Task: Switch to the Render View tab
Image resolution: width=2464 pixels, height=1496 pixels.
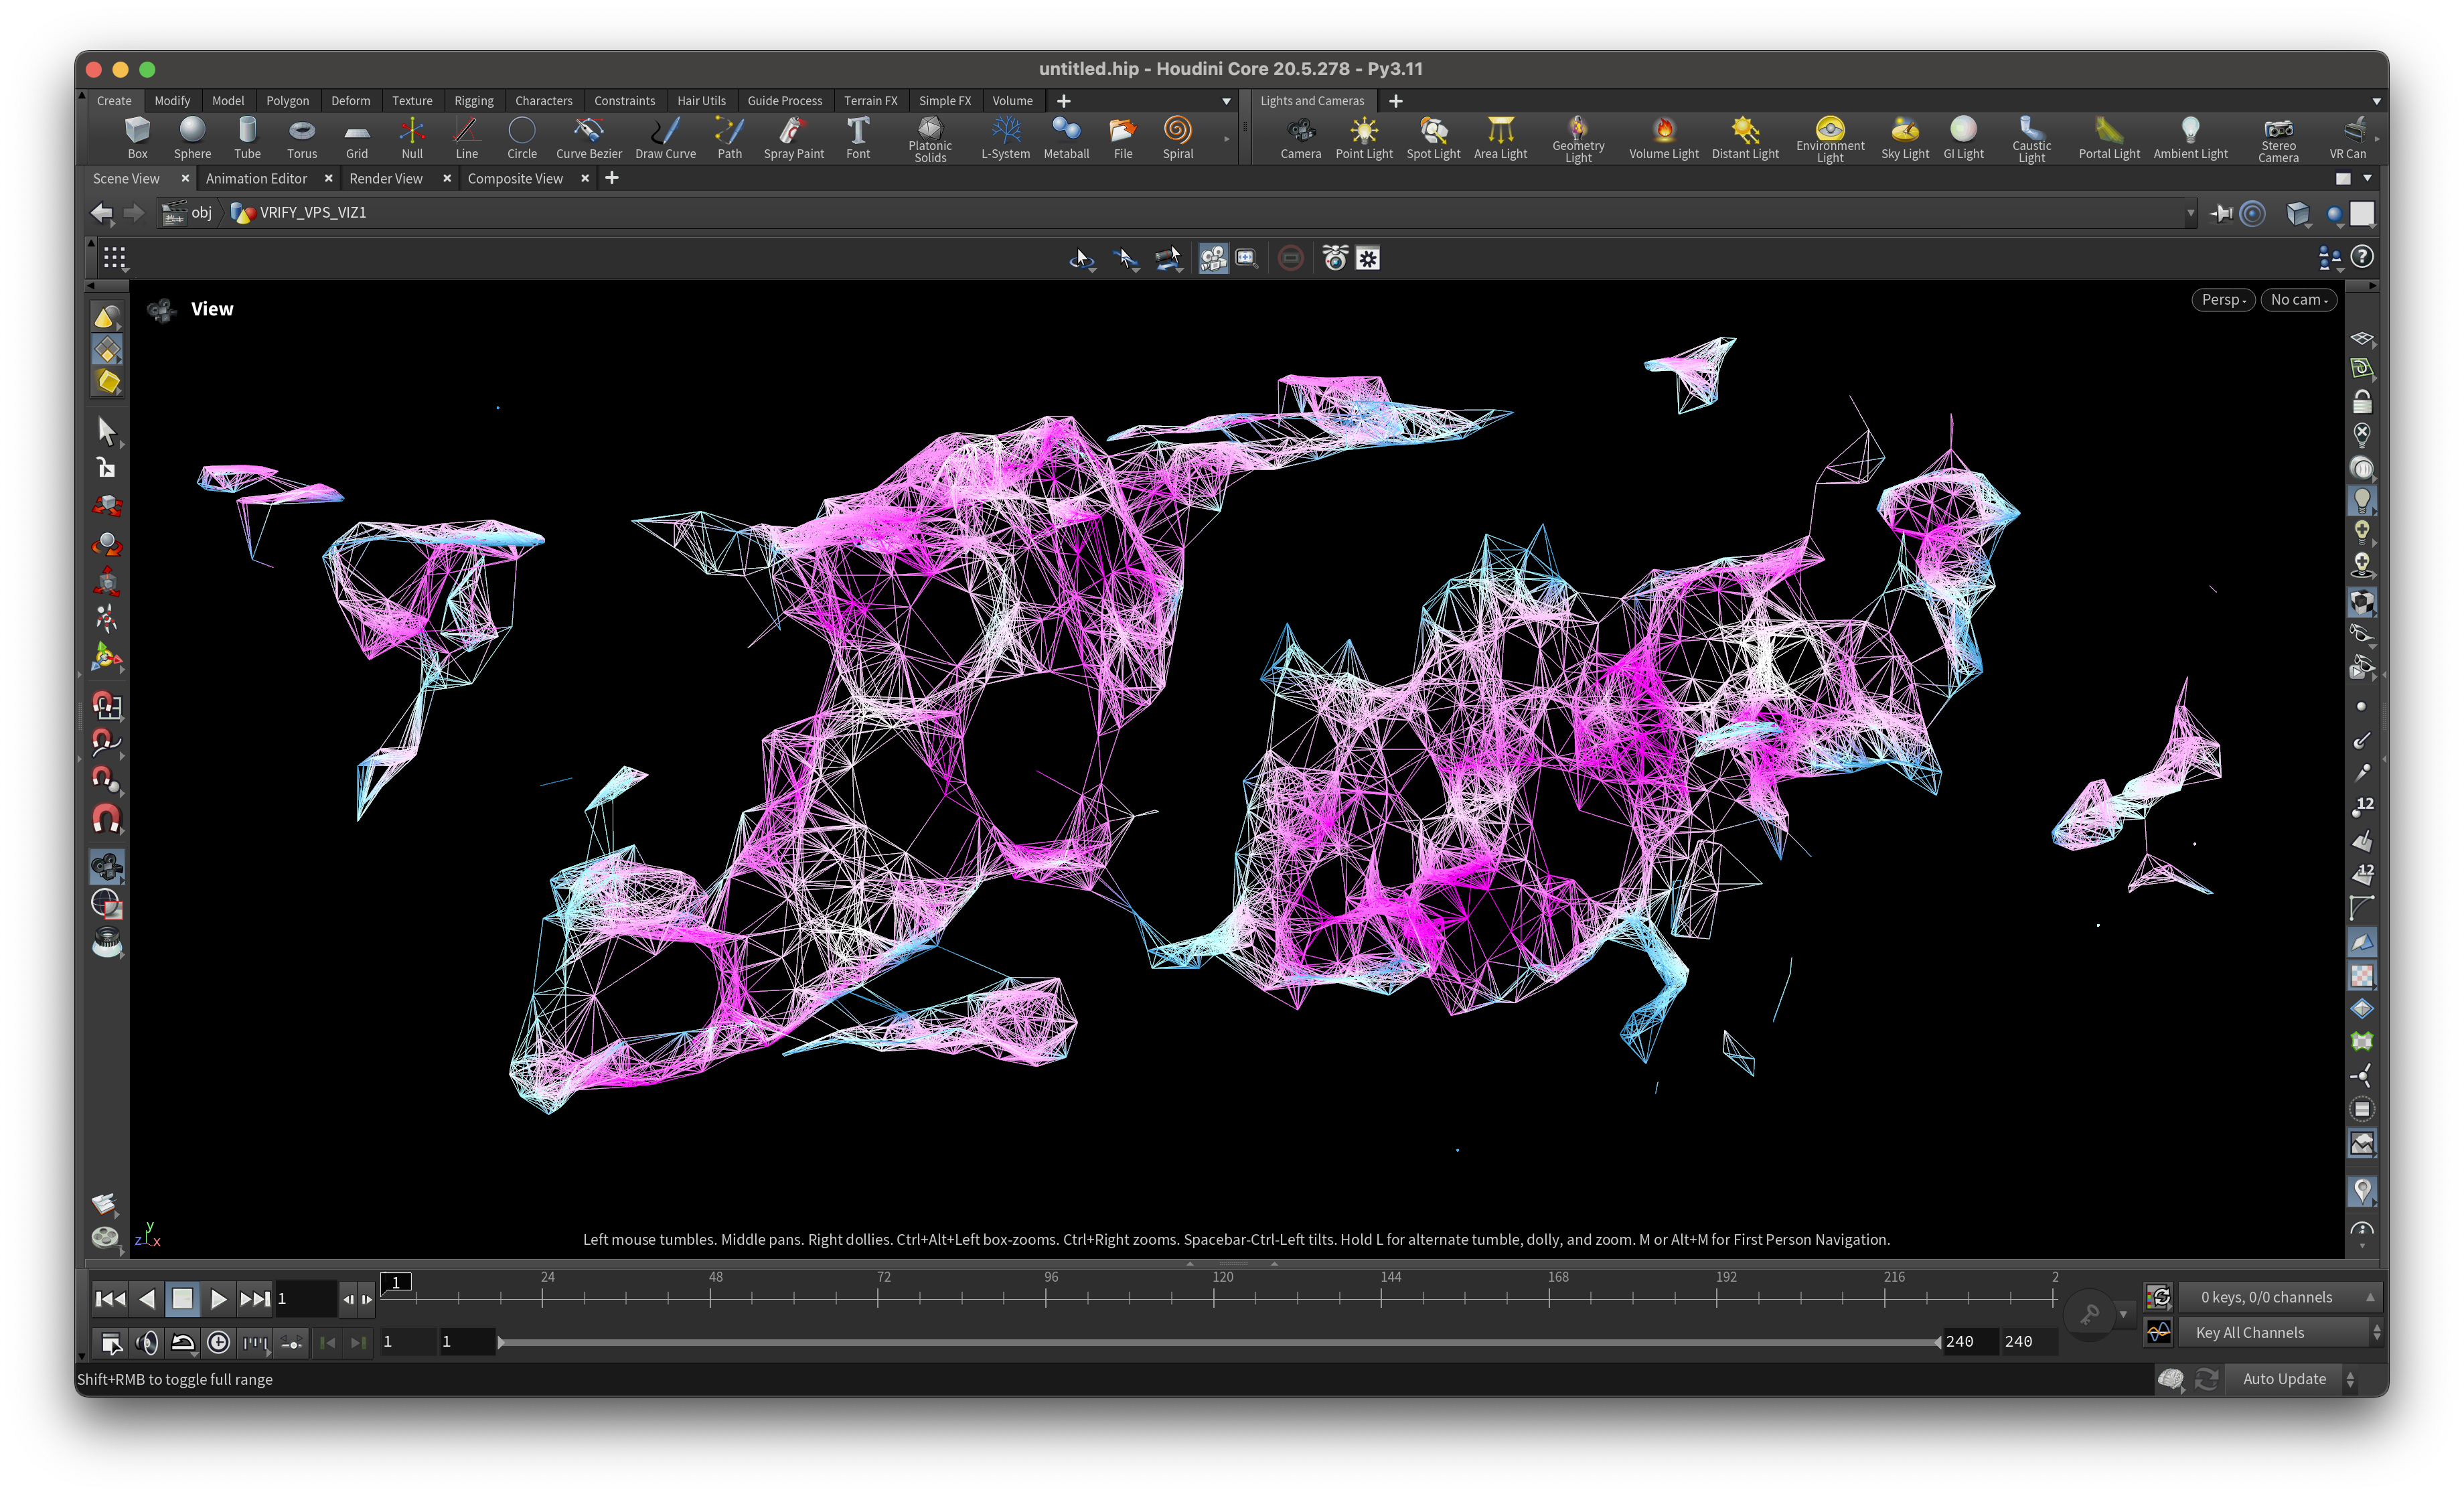Action: click(387, 178)
